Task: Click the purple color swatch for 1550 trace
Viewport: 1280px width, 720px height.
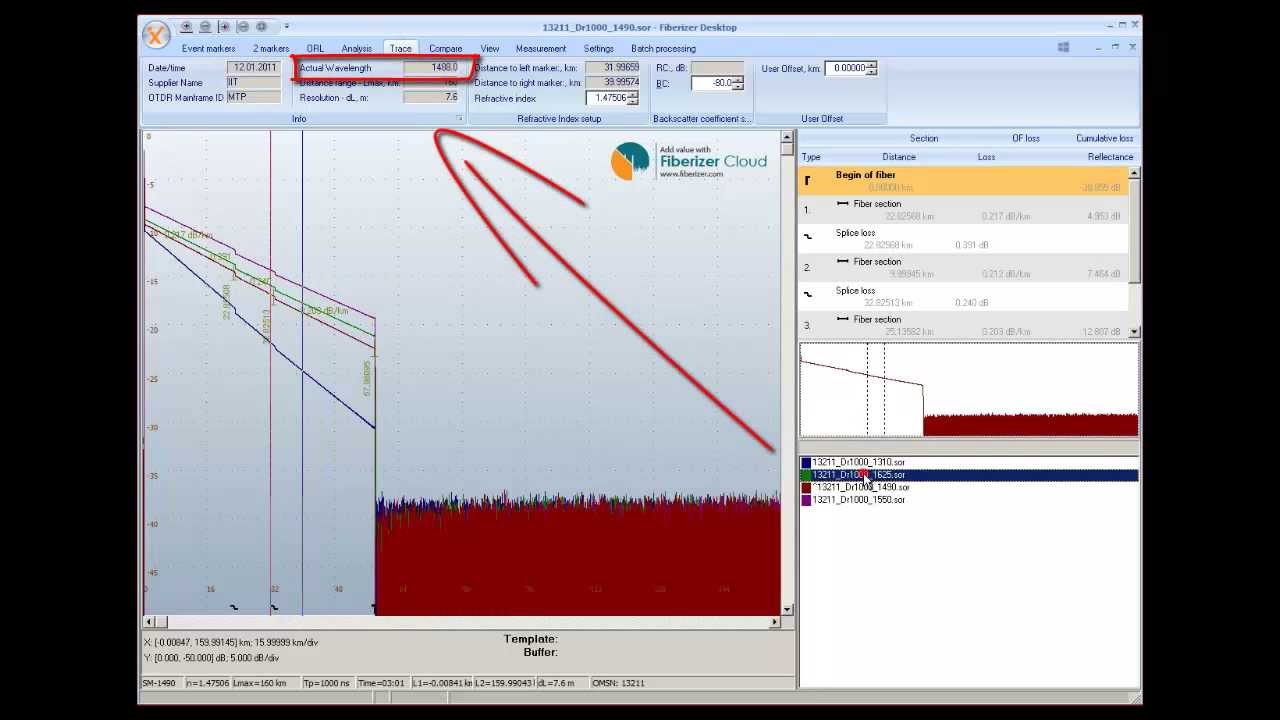Action: pyautogui.click(x=806, y=500)
